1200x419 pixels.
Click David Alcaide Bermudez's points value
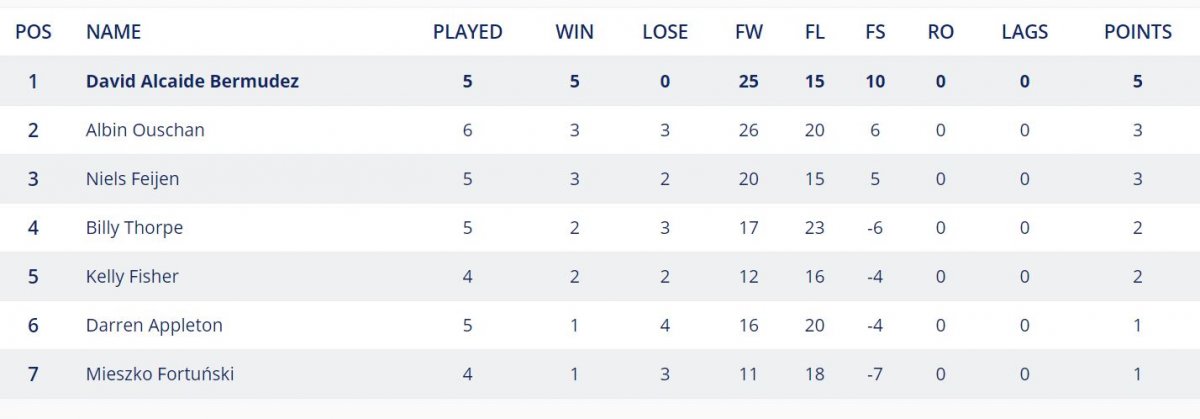click(1137, 81)
